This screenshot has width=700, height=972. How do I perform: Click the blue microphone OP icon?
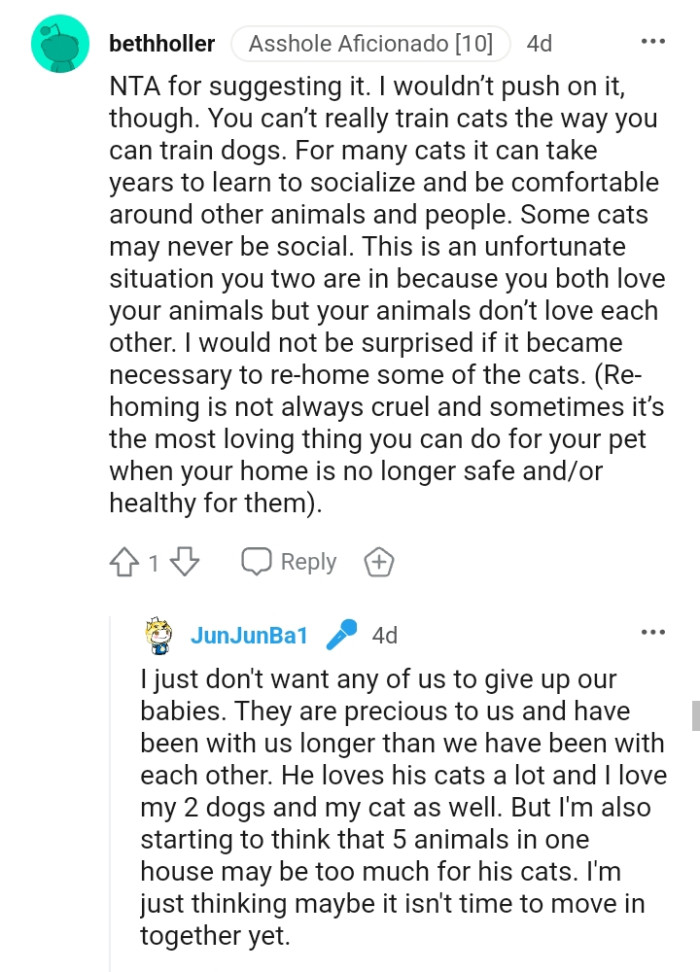point(342,634)
